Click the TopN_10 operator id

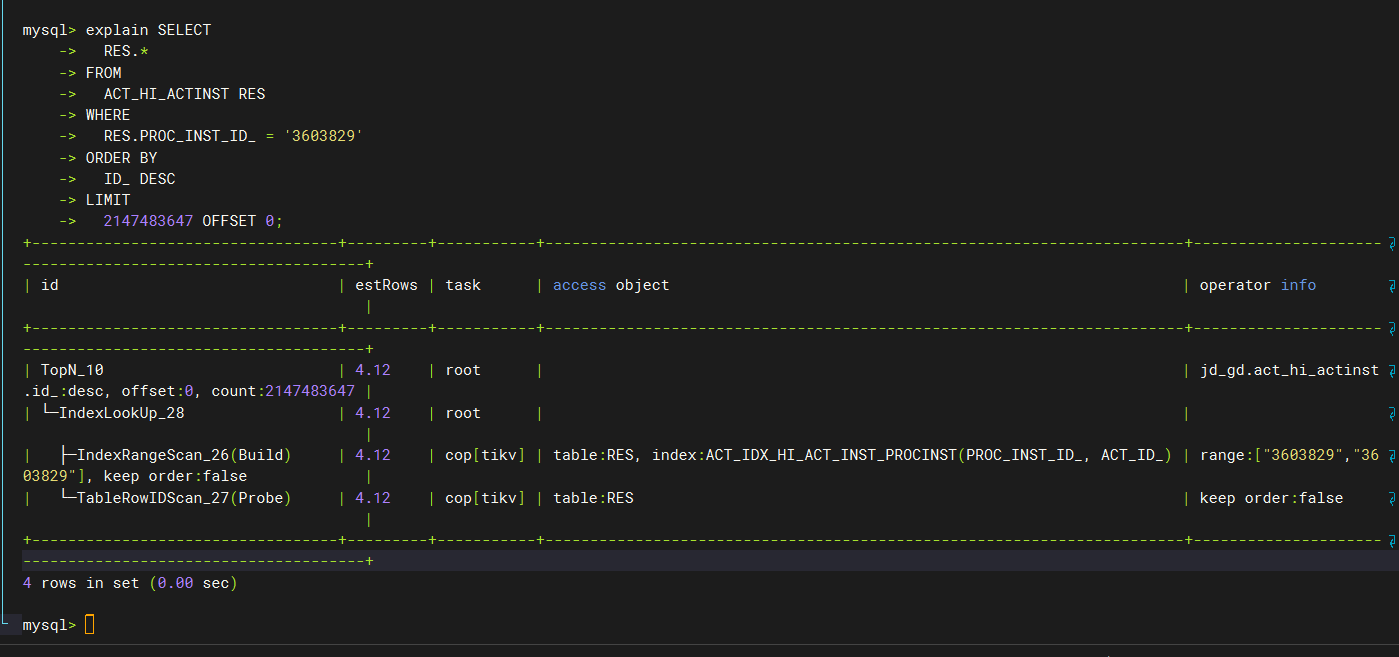point(72,370)
